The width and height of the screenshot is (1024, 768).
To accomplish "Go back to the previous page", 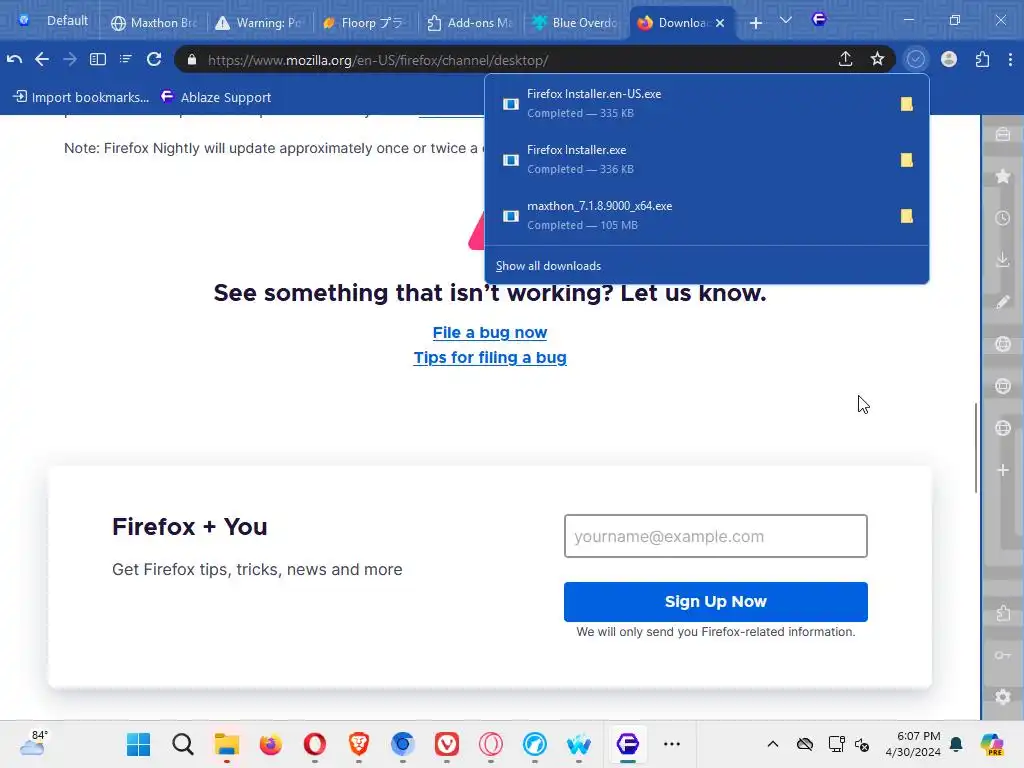I will pyautogui.click(x=42, y=59).
